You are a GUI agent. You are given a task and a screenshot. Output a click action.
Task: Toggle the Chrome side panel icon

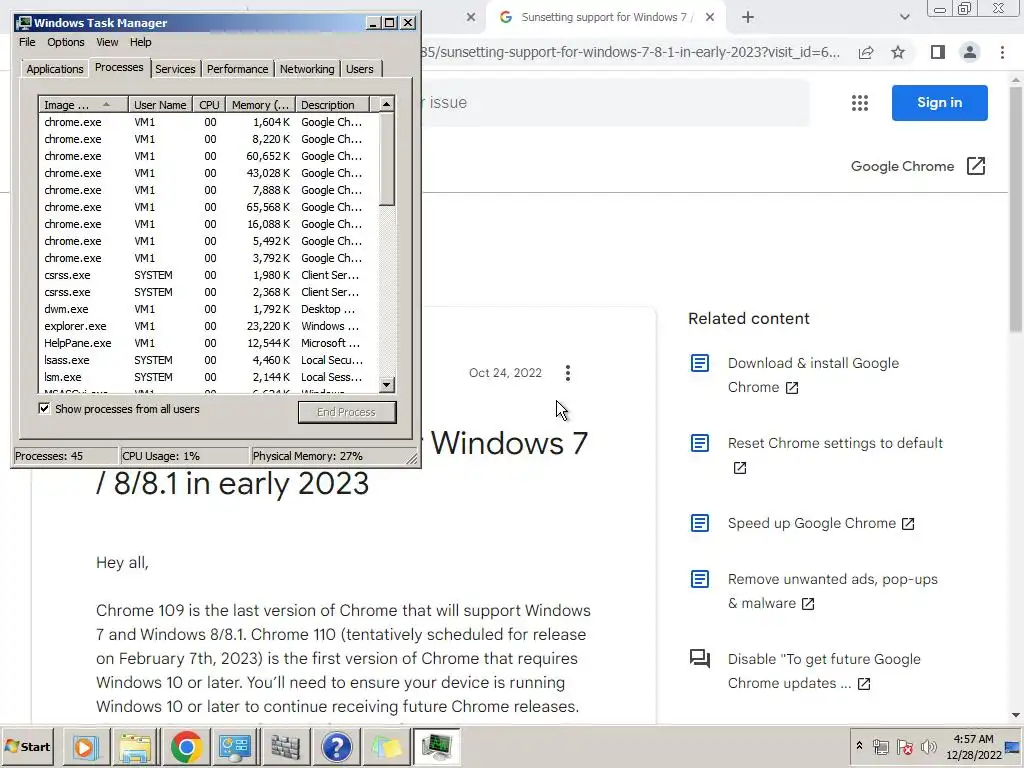coord(938,52)
